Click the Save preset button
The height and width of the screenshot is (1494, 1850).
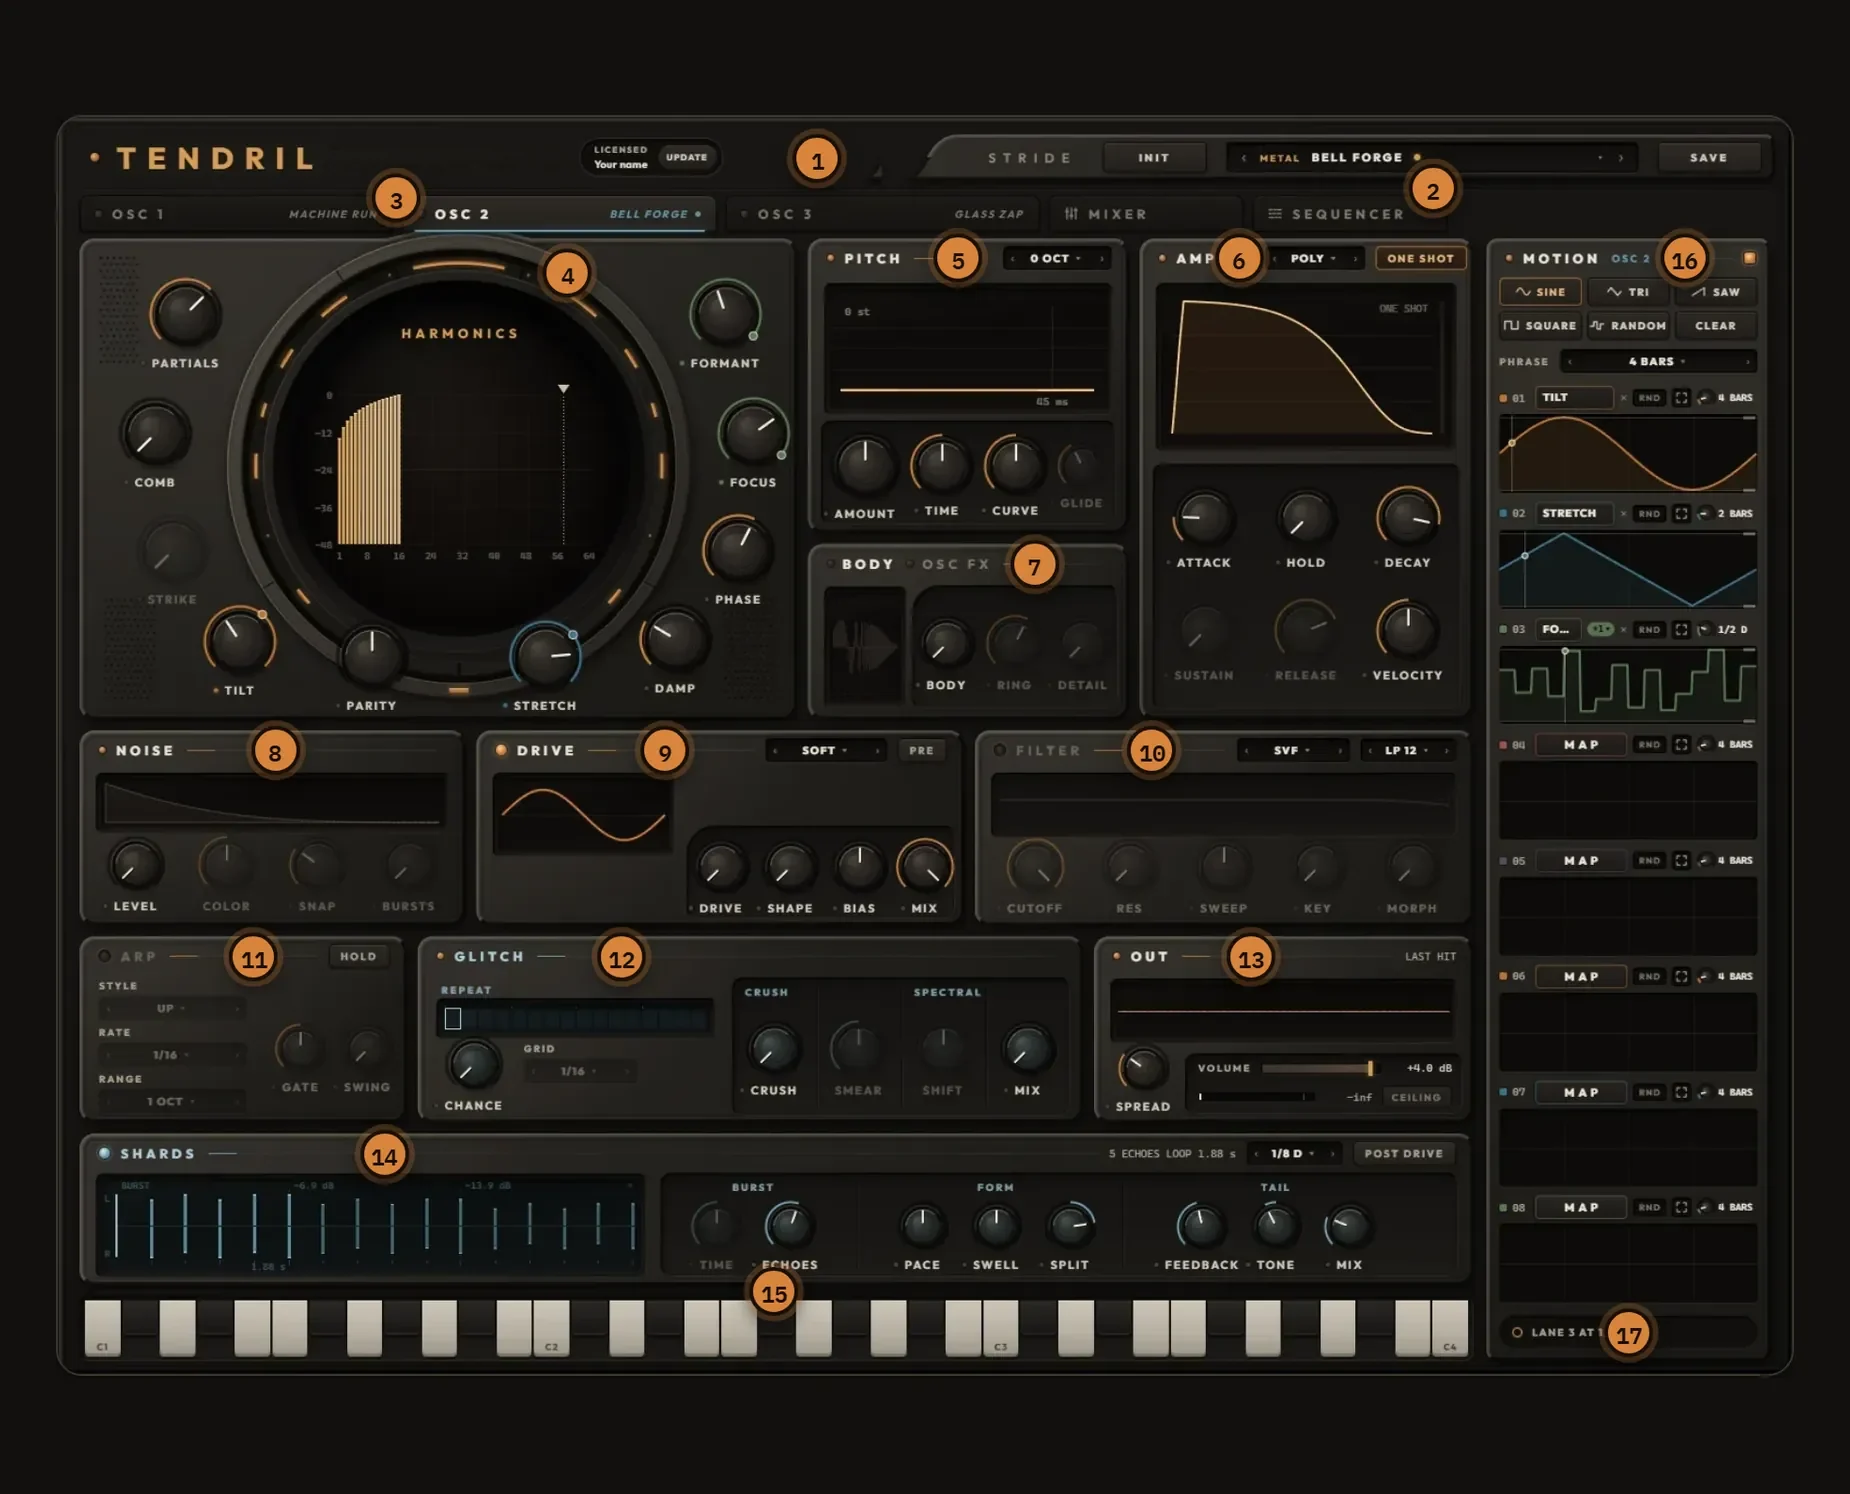[x=1708, y=158]
